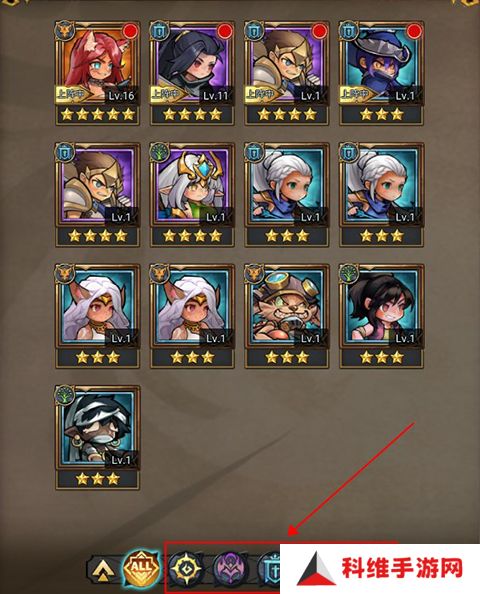Viewport: 480px width, 594px height.
Task: Click the tree faction badge on the elf card
Action: point(159,152)
